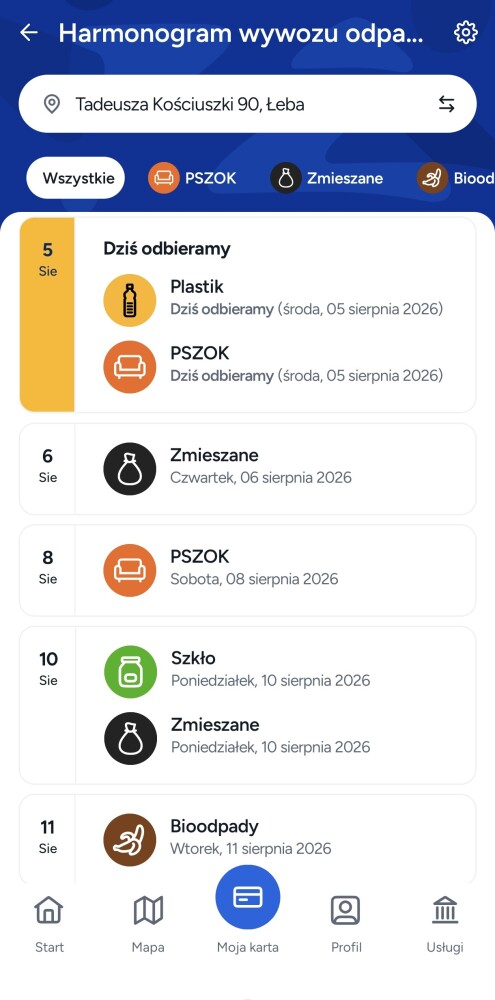Select the Bioodpady filter chip

pyautogui.click(x=456, y=178)
